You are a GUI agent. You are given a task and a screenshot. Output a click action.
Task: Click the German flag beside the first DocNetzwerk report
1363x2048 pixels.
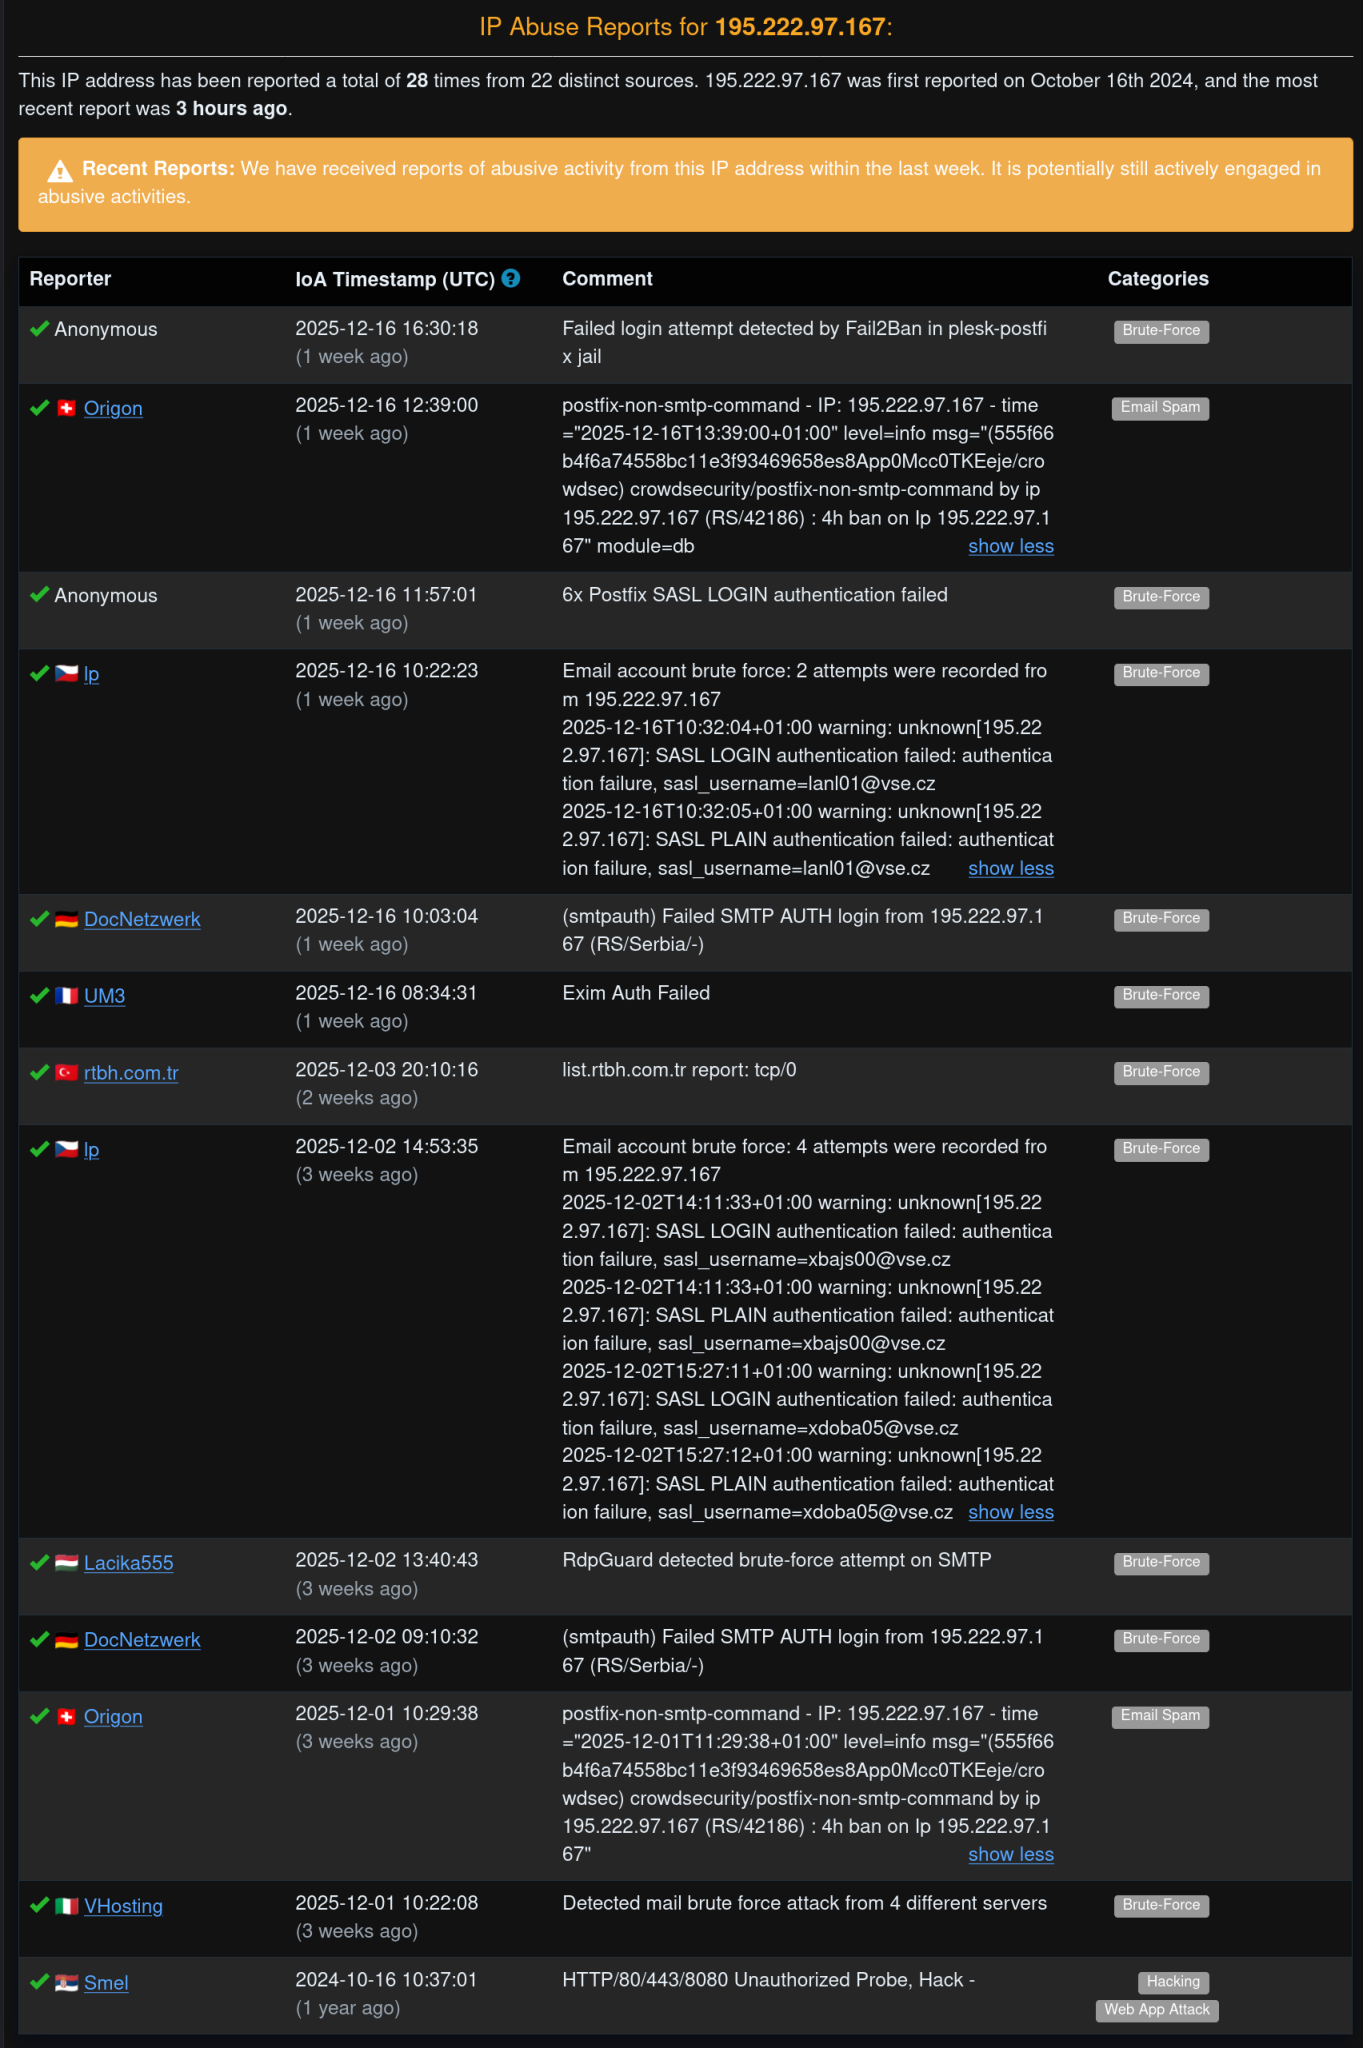click(x=67, y=919)
